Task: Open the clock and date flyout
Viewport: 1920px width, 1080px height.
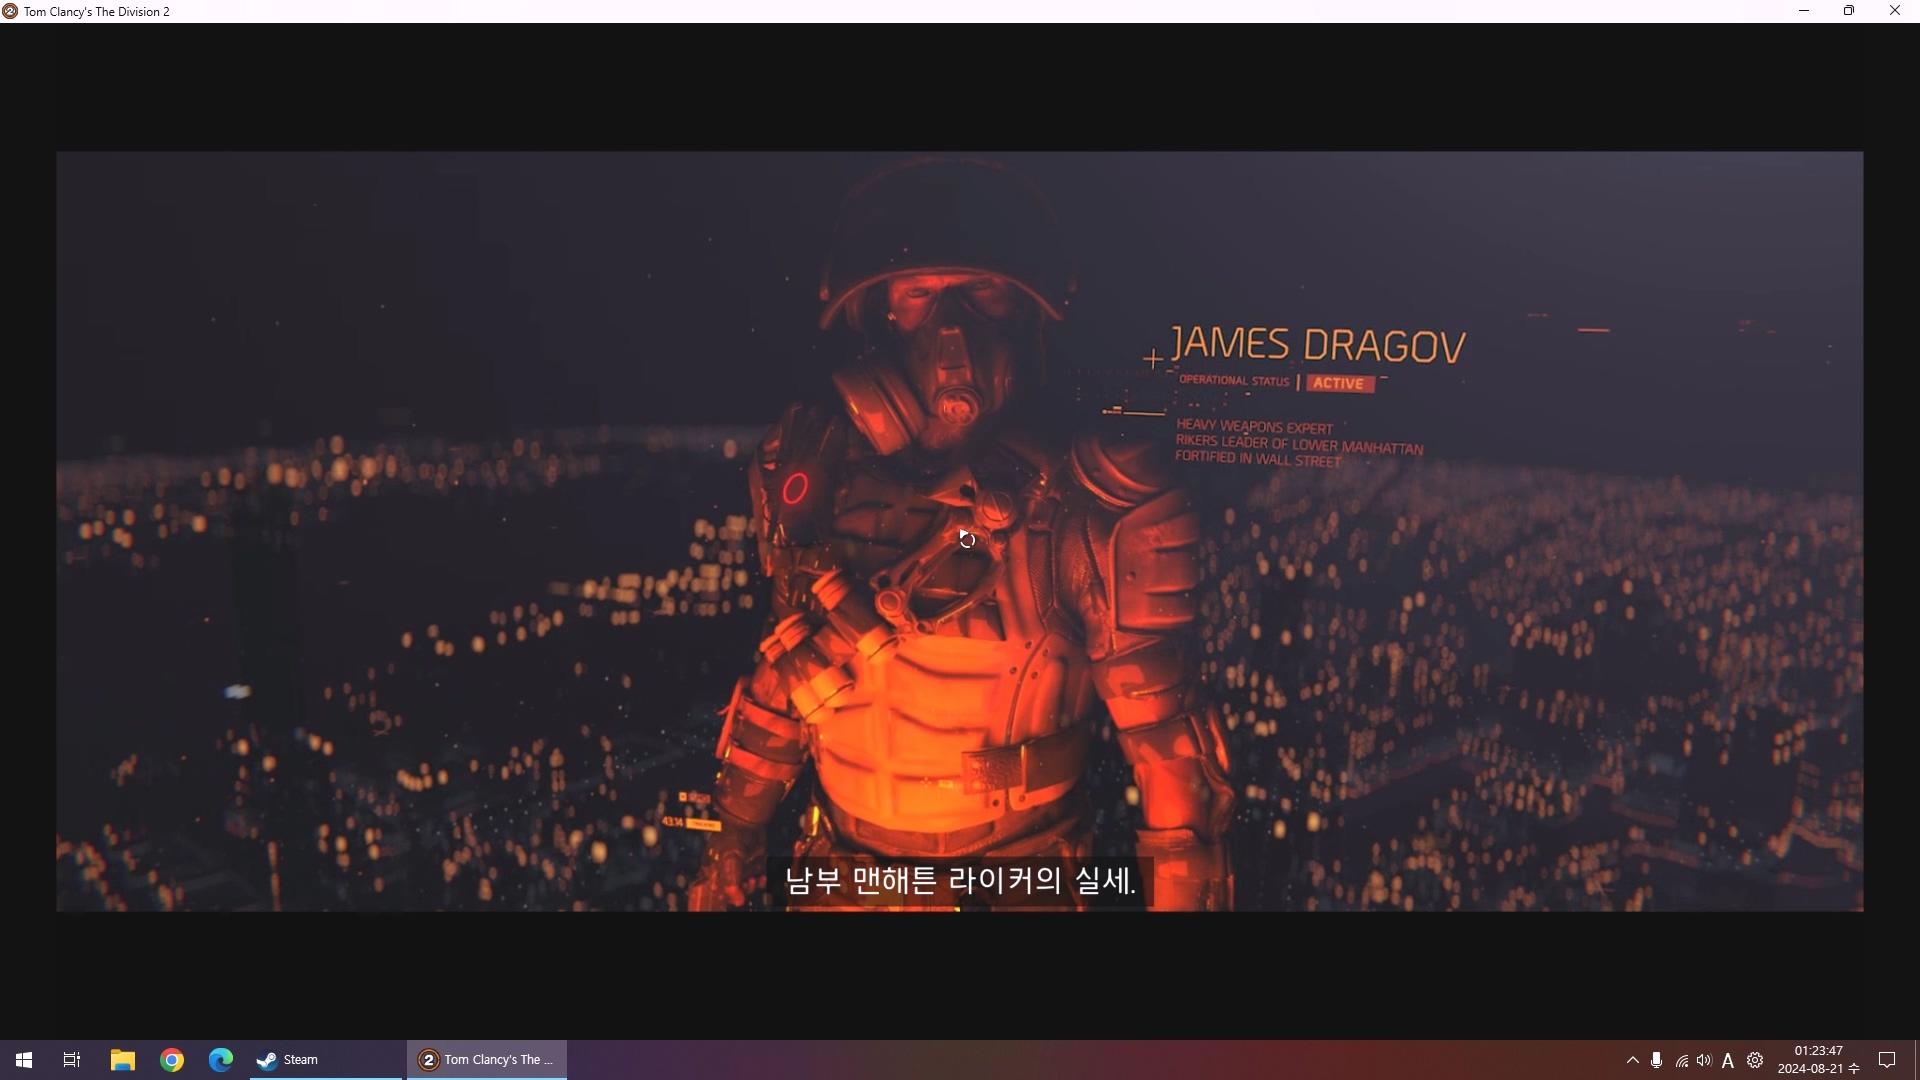Action: (1818, 1060)
